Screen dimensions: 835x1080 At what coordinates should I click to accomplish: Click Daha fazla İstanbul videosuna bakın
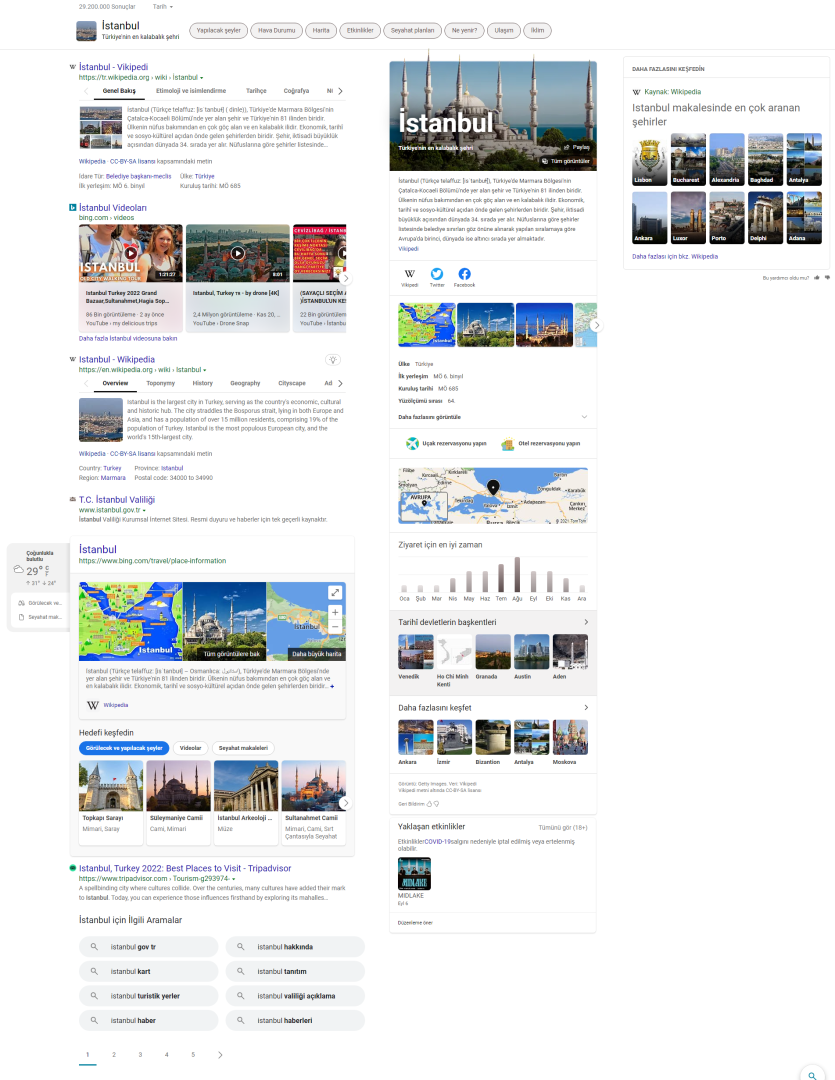tap(127, 338)
